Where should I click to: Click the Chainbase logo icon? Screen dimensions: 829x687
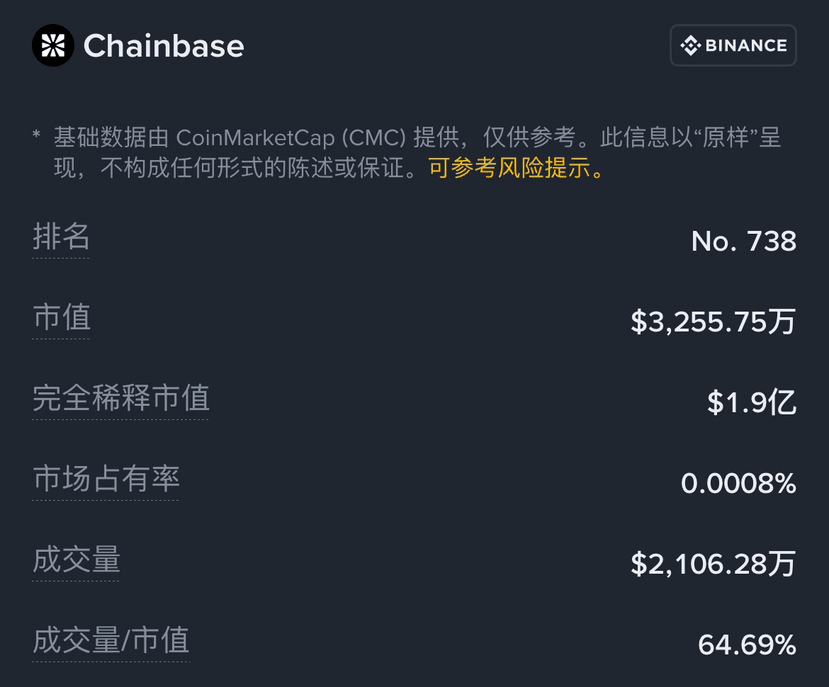(53, 45)
